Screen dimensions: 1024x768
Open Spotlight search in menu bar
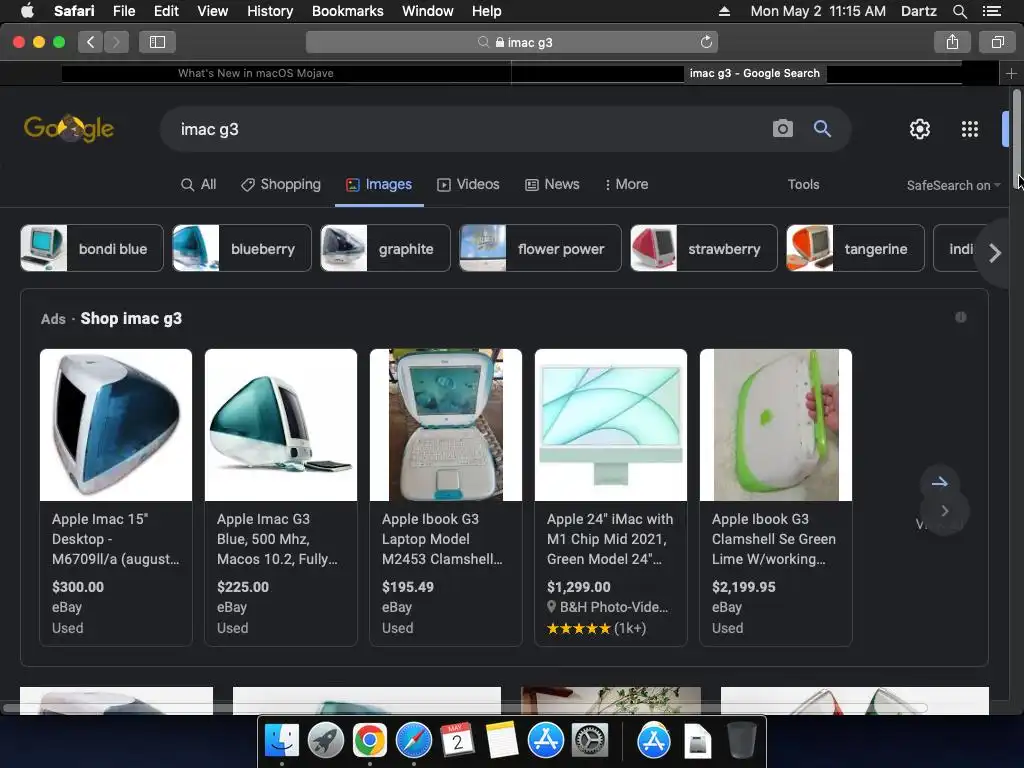[959, 11]
